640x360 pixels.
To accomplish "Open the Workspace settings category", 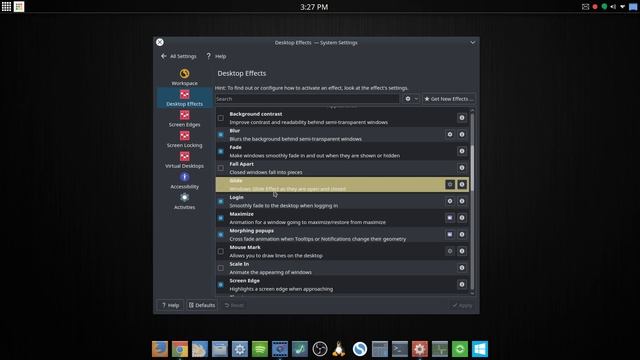I will [x=184, y=77].
